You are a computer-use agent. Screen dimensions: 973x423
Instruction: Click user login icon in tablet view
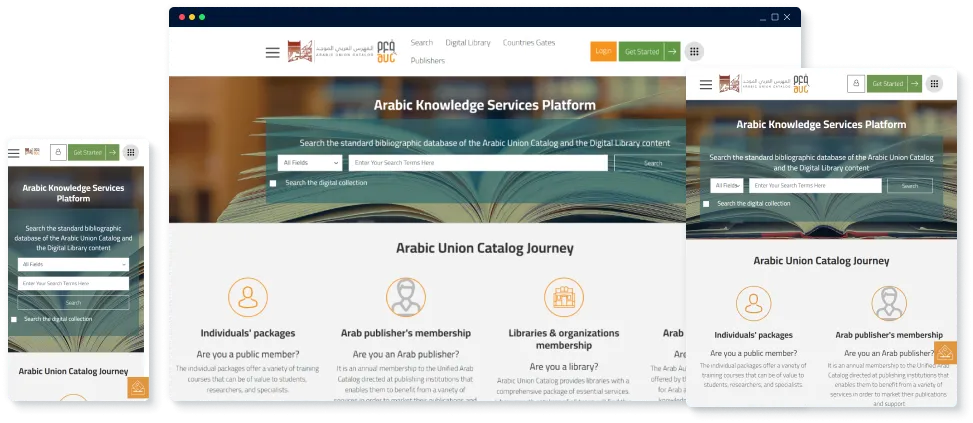click(x=856, y=84)
